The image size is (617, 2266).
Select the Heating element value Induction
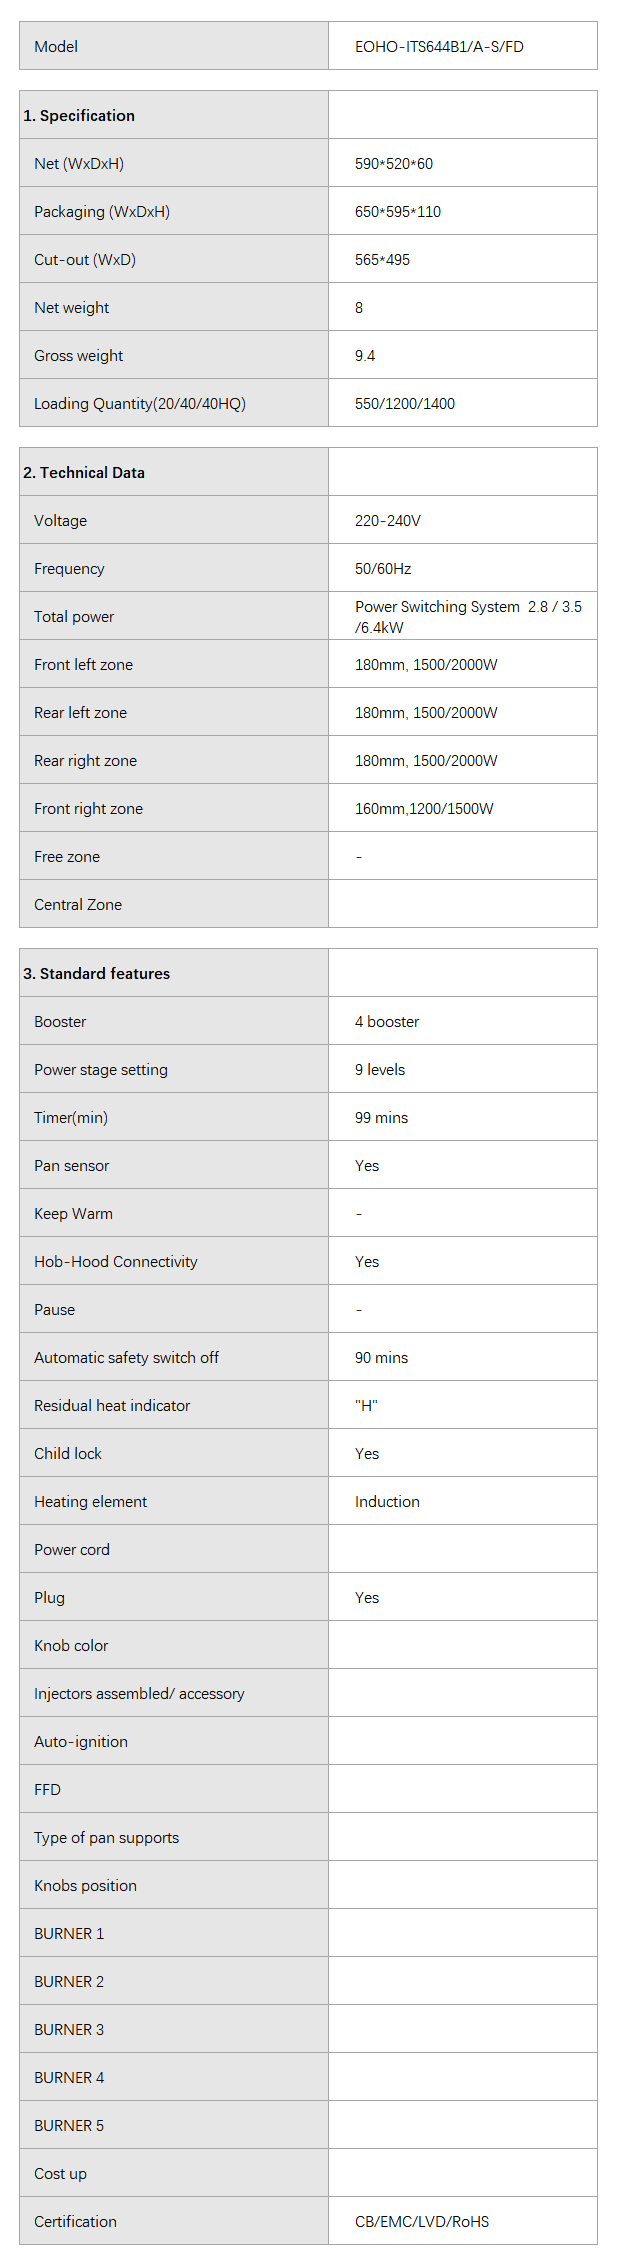tap(387, 1502)
